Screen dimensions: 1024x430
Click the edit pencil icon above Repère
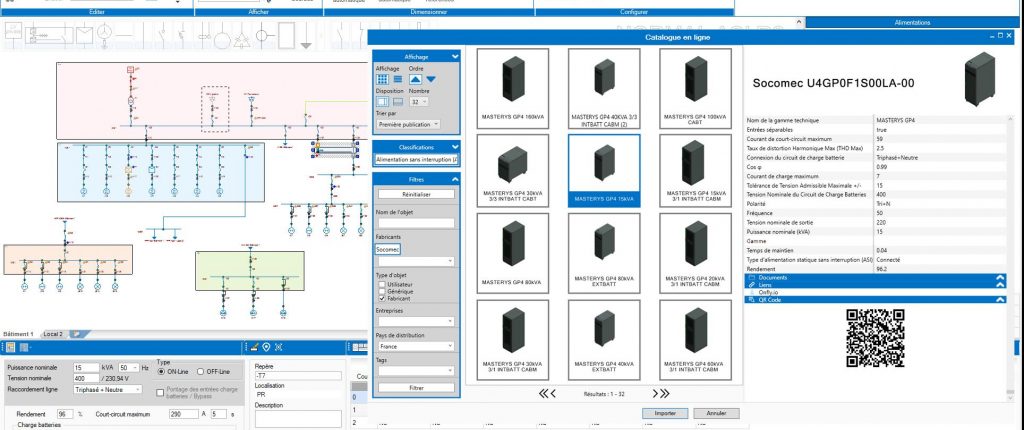click(x=255, y=347)
